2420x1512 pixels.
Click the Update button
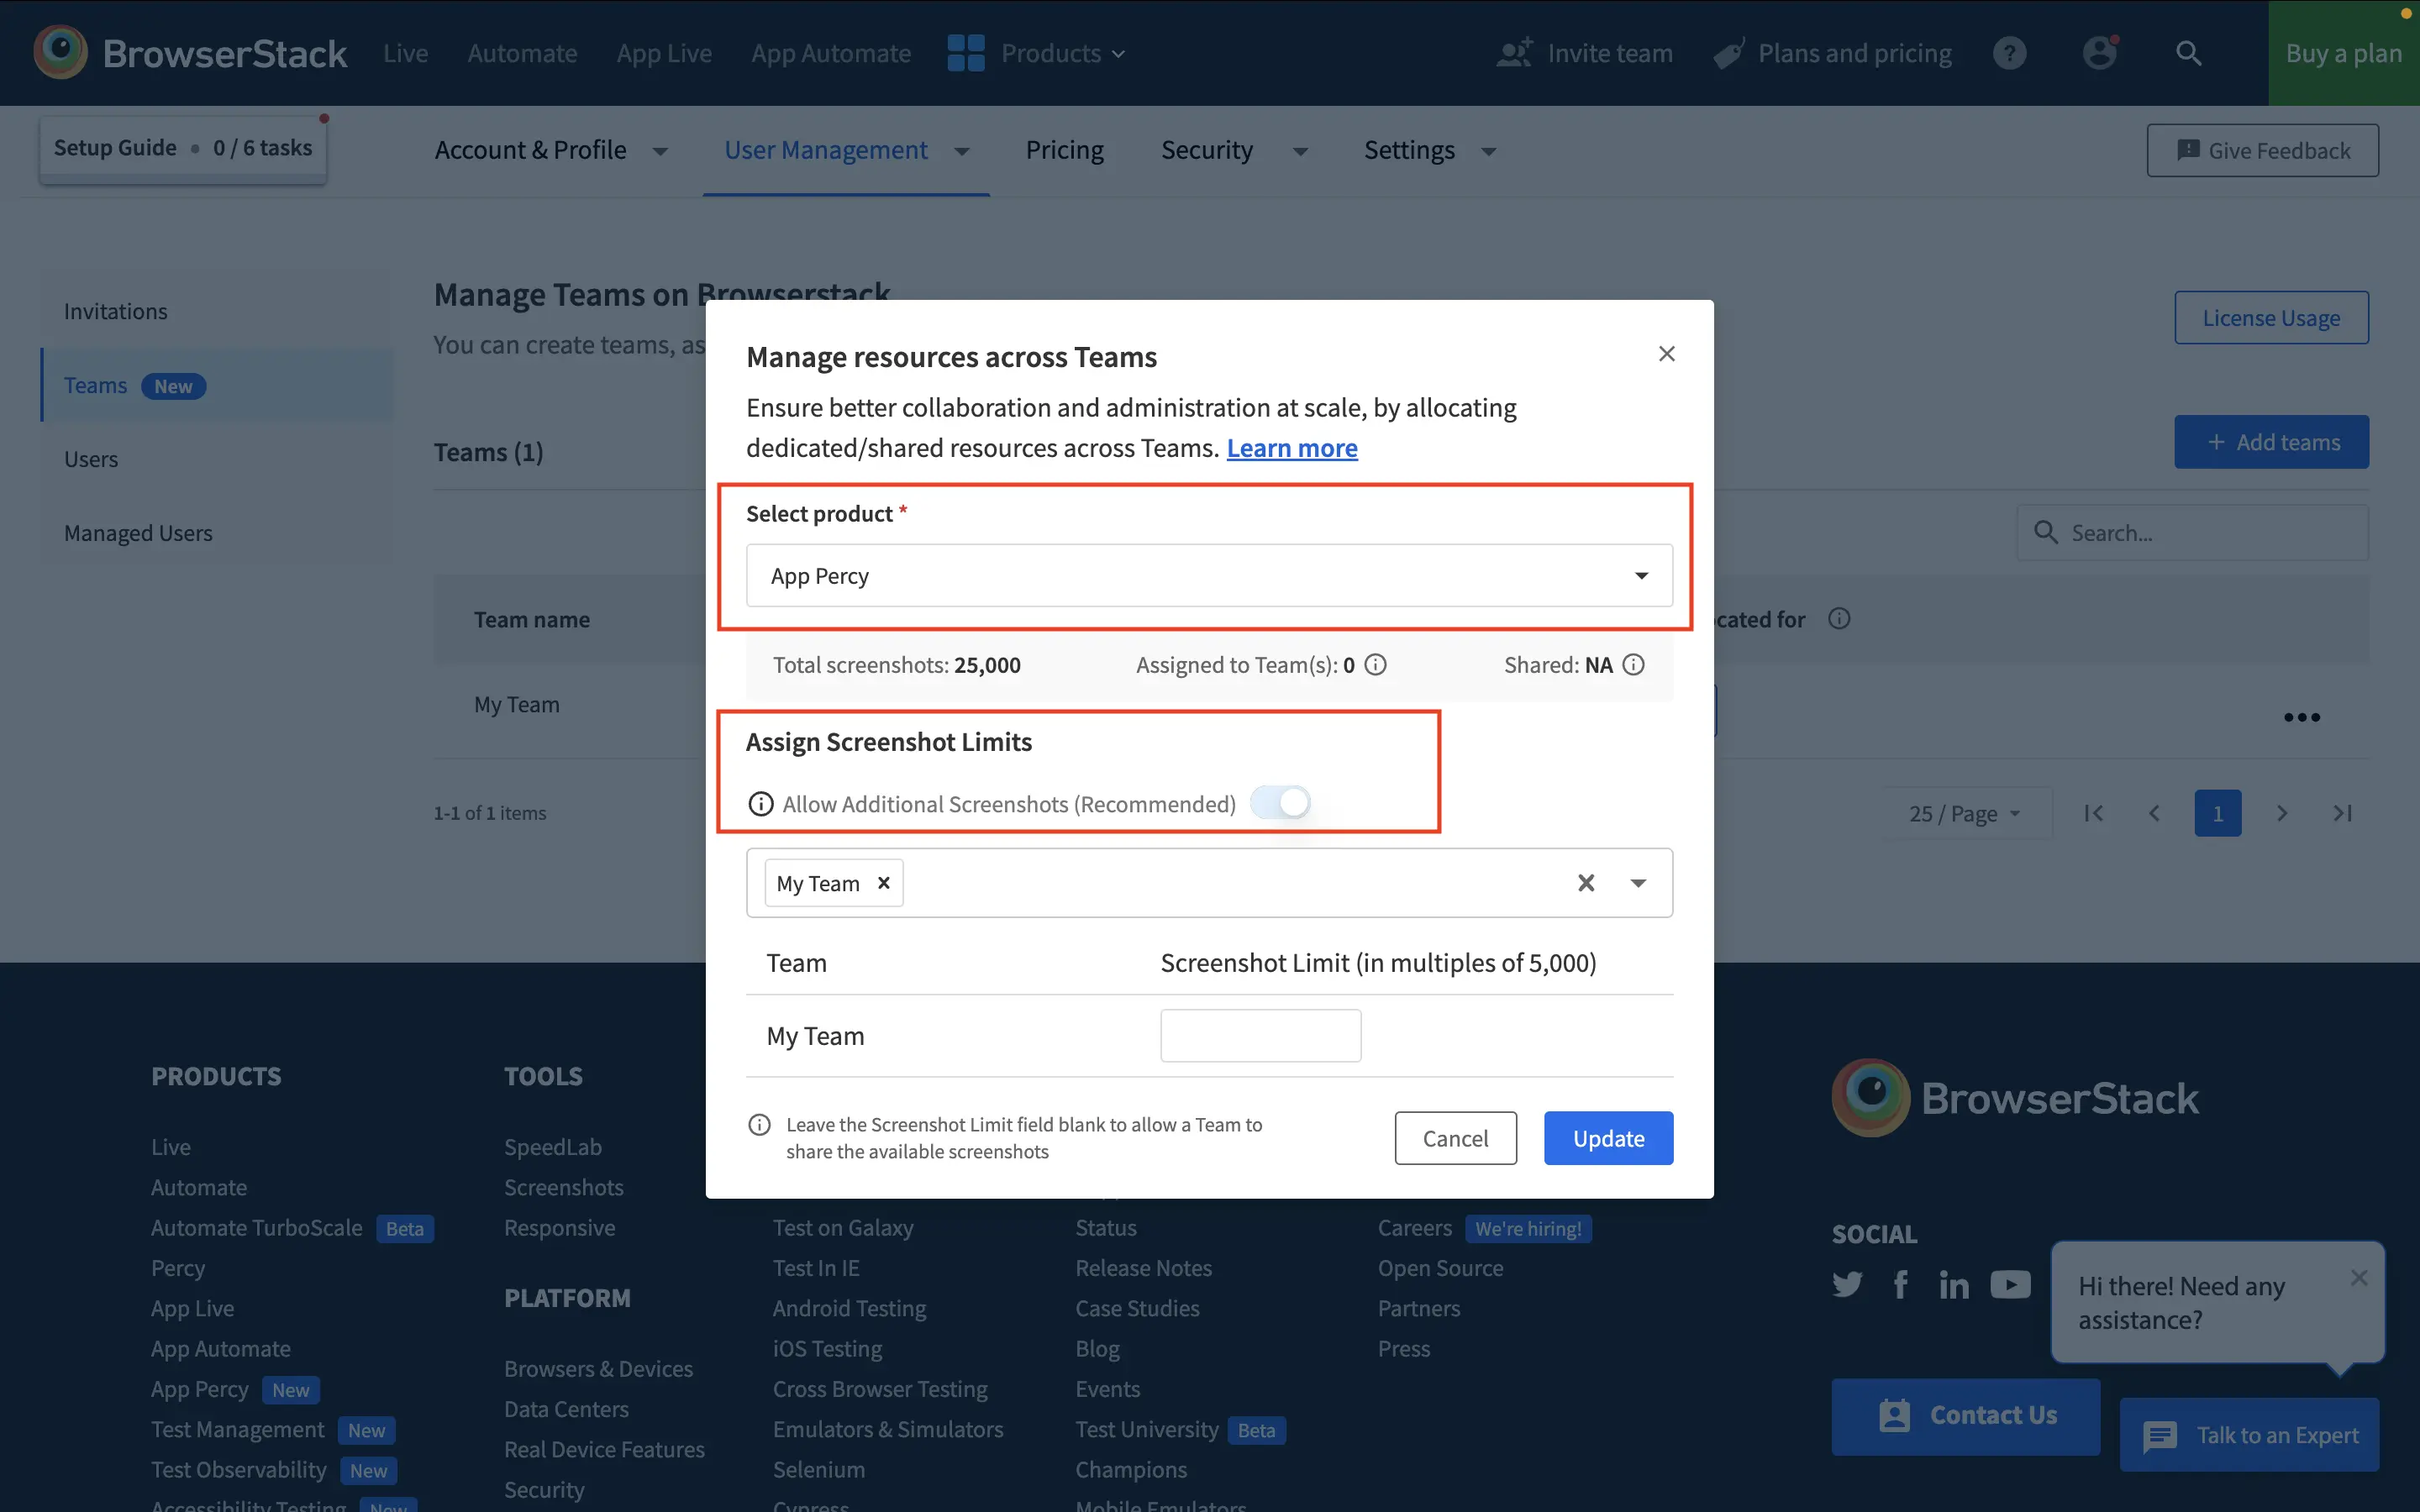click(1608, 1138)
